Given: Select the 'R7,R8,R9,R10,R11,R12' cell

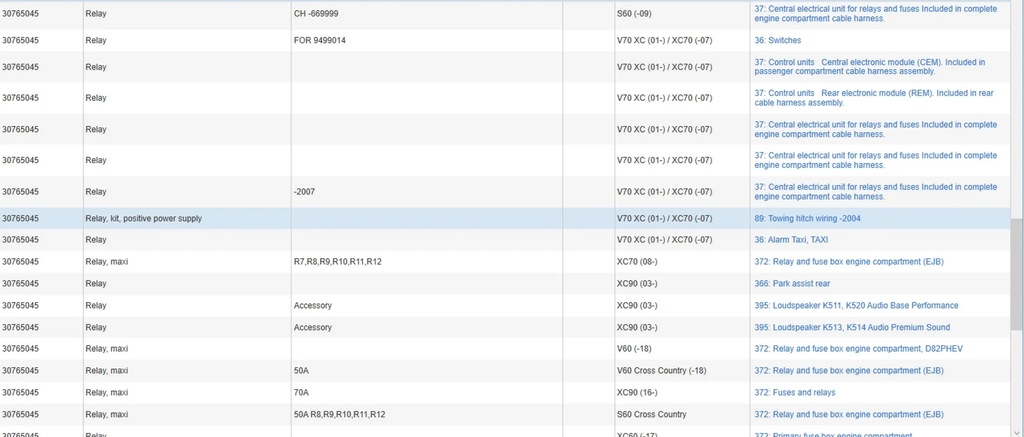Looking at the screenshot, I should click(x=427, y=262).
